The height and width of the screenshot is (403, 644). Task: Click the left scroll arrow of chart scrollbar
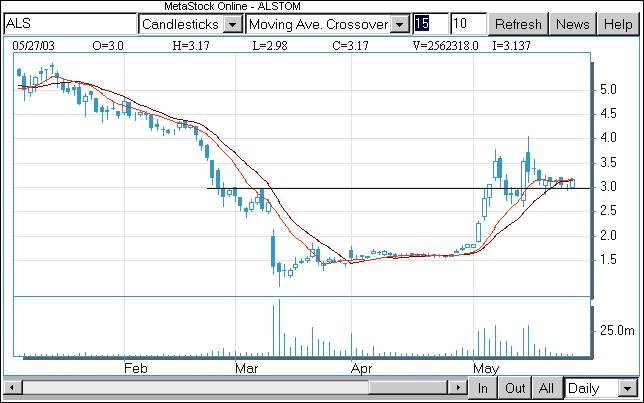point(12,387)
